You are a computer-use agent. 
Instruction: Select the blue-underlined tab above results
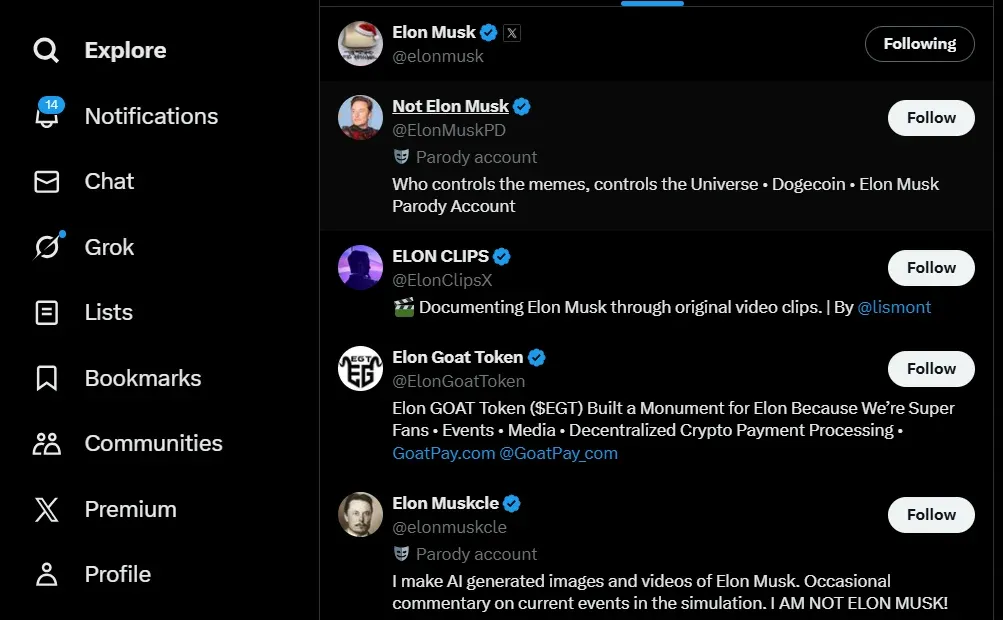point(652,3)
